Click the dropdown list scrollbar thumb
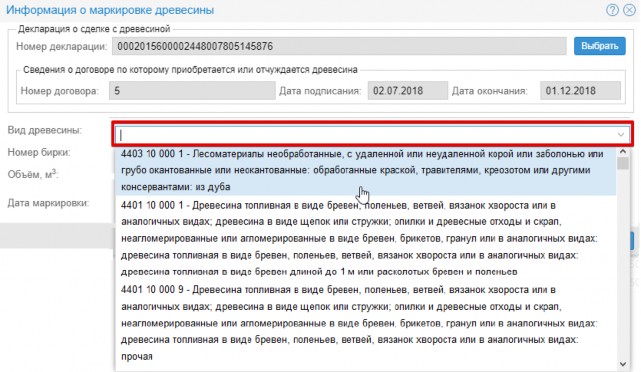Screen dimensions: 641x372 point(623,163)
